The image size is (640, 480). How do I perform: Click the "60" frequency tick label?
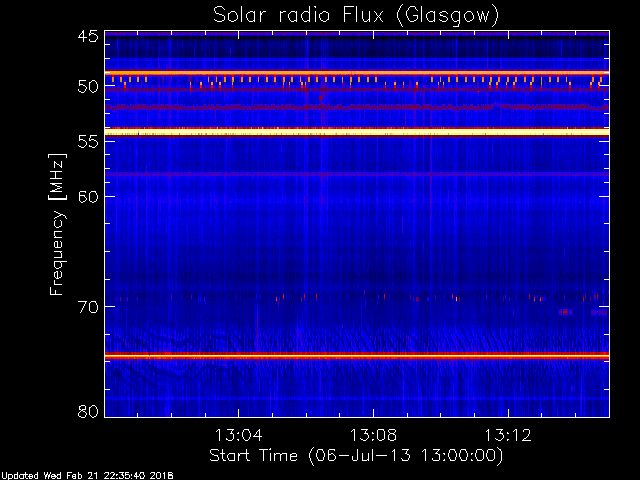88,196
